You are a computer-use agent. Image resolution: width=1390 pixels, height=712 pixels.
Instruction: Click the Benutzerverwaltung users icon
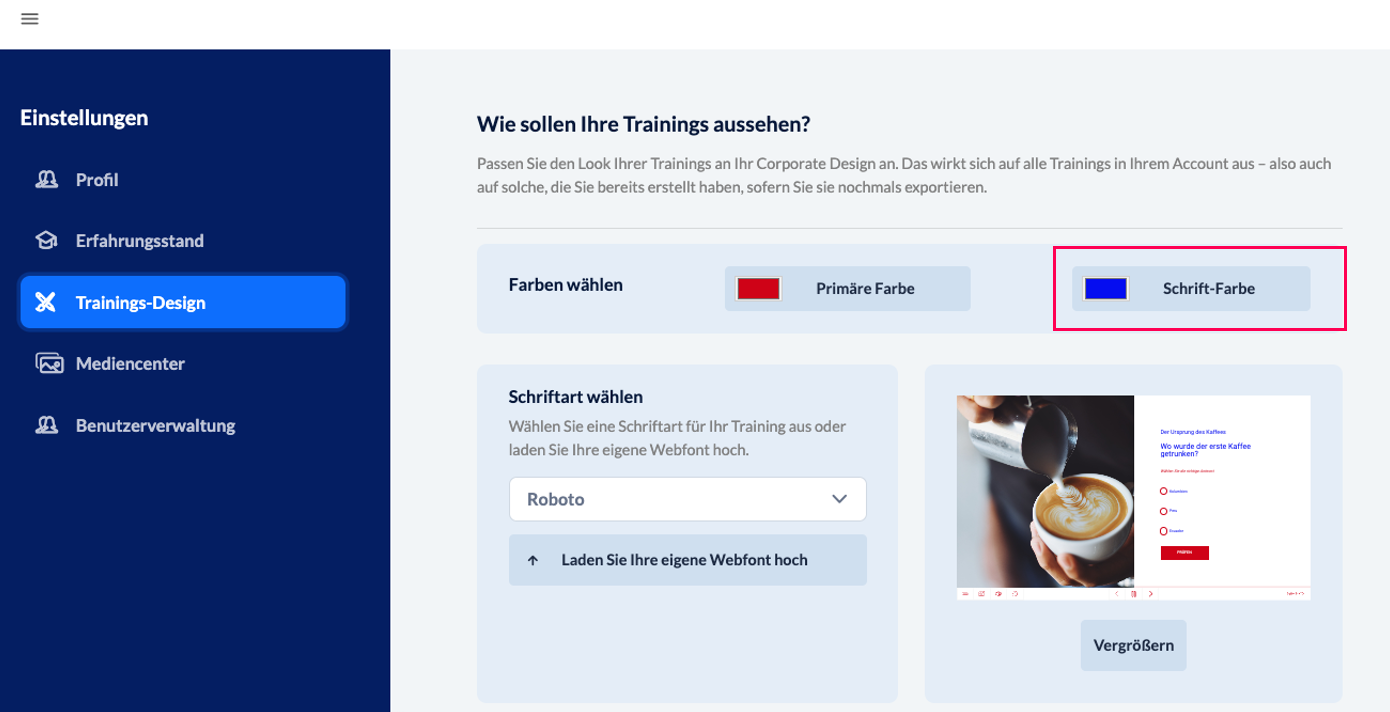click(x=47, y=425)
